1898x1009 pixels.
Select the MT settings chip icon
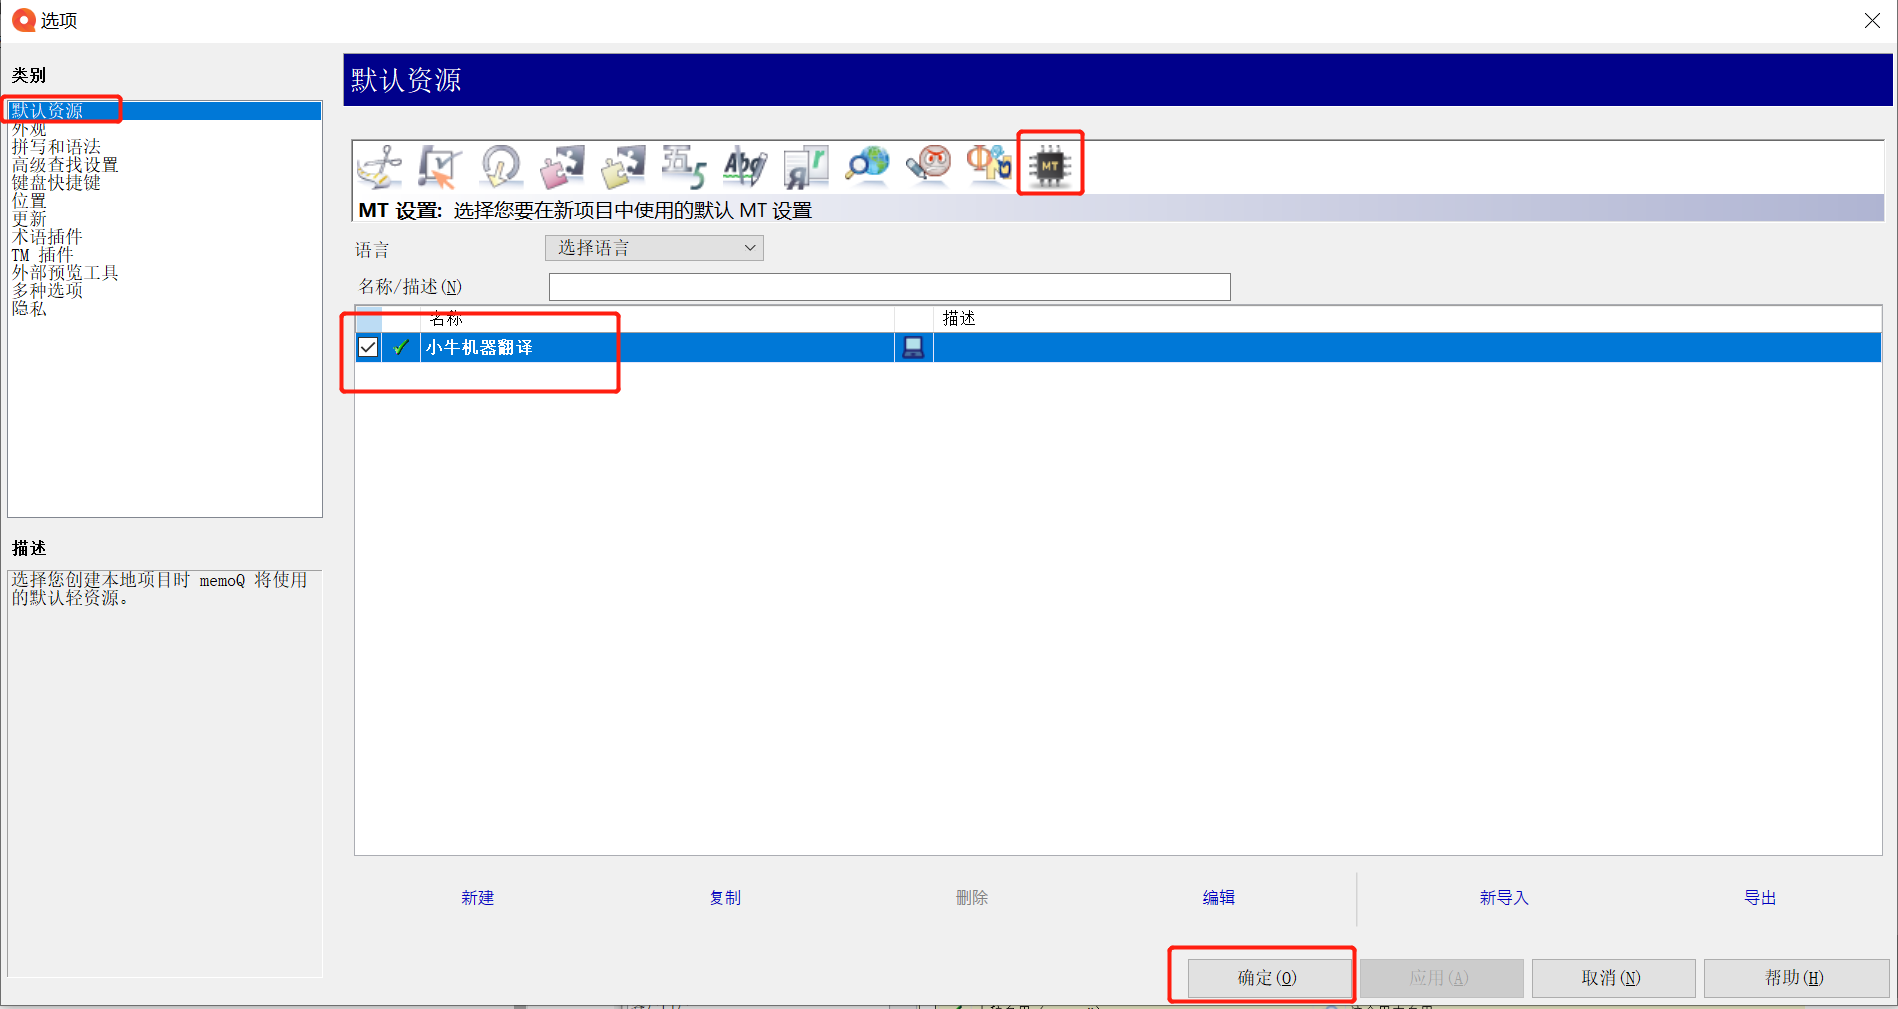(x=1050, y=166)
